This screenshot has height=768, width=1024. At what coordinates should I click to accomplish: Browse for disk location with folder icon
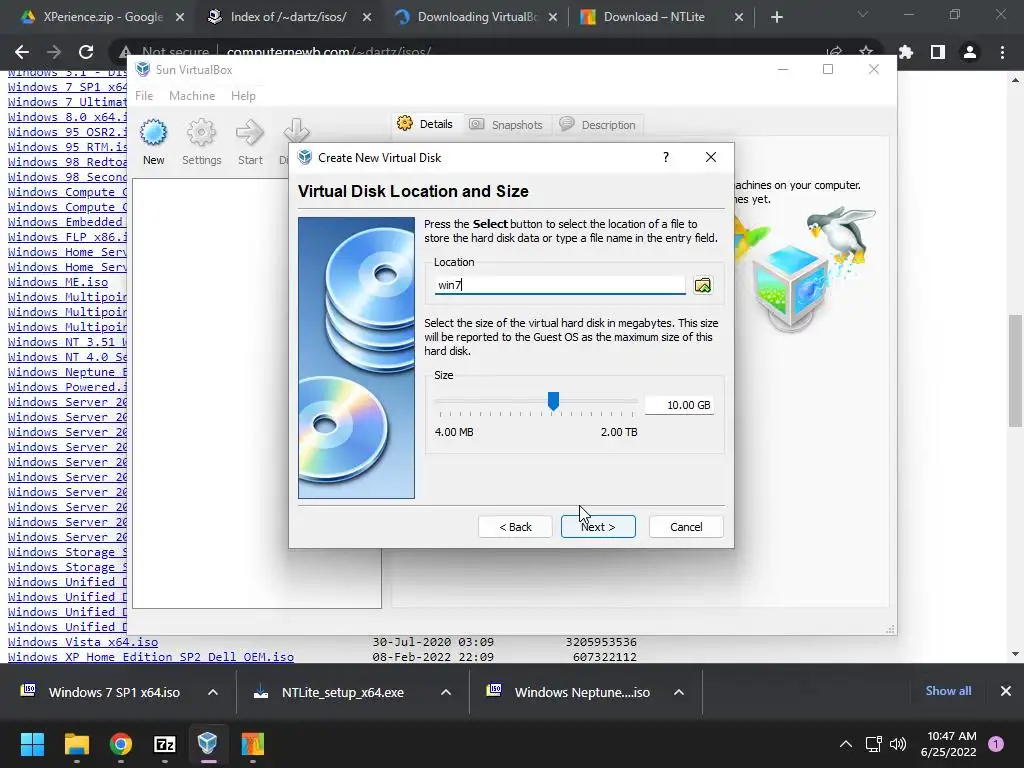[x=703, y=285]
